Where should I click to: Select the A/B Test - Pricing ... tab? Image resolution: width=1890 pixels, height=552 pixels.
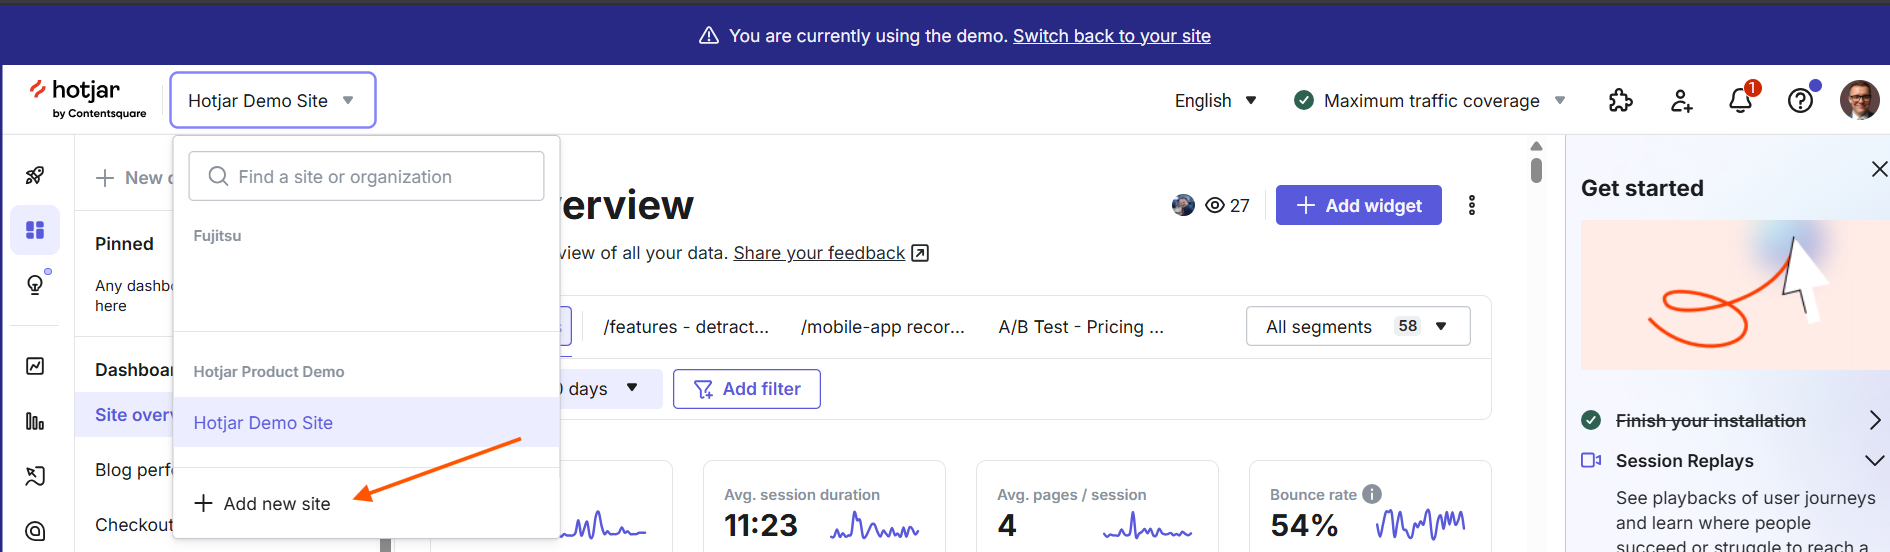tap(1081, 327)
